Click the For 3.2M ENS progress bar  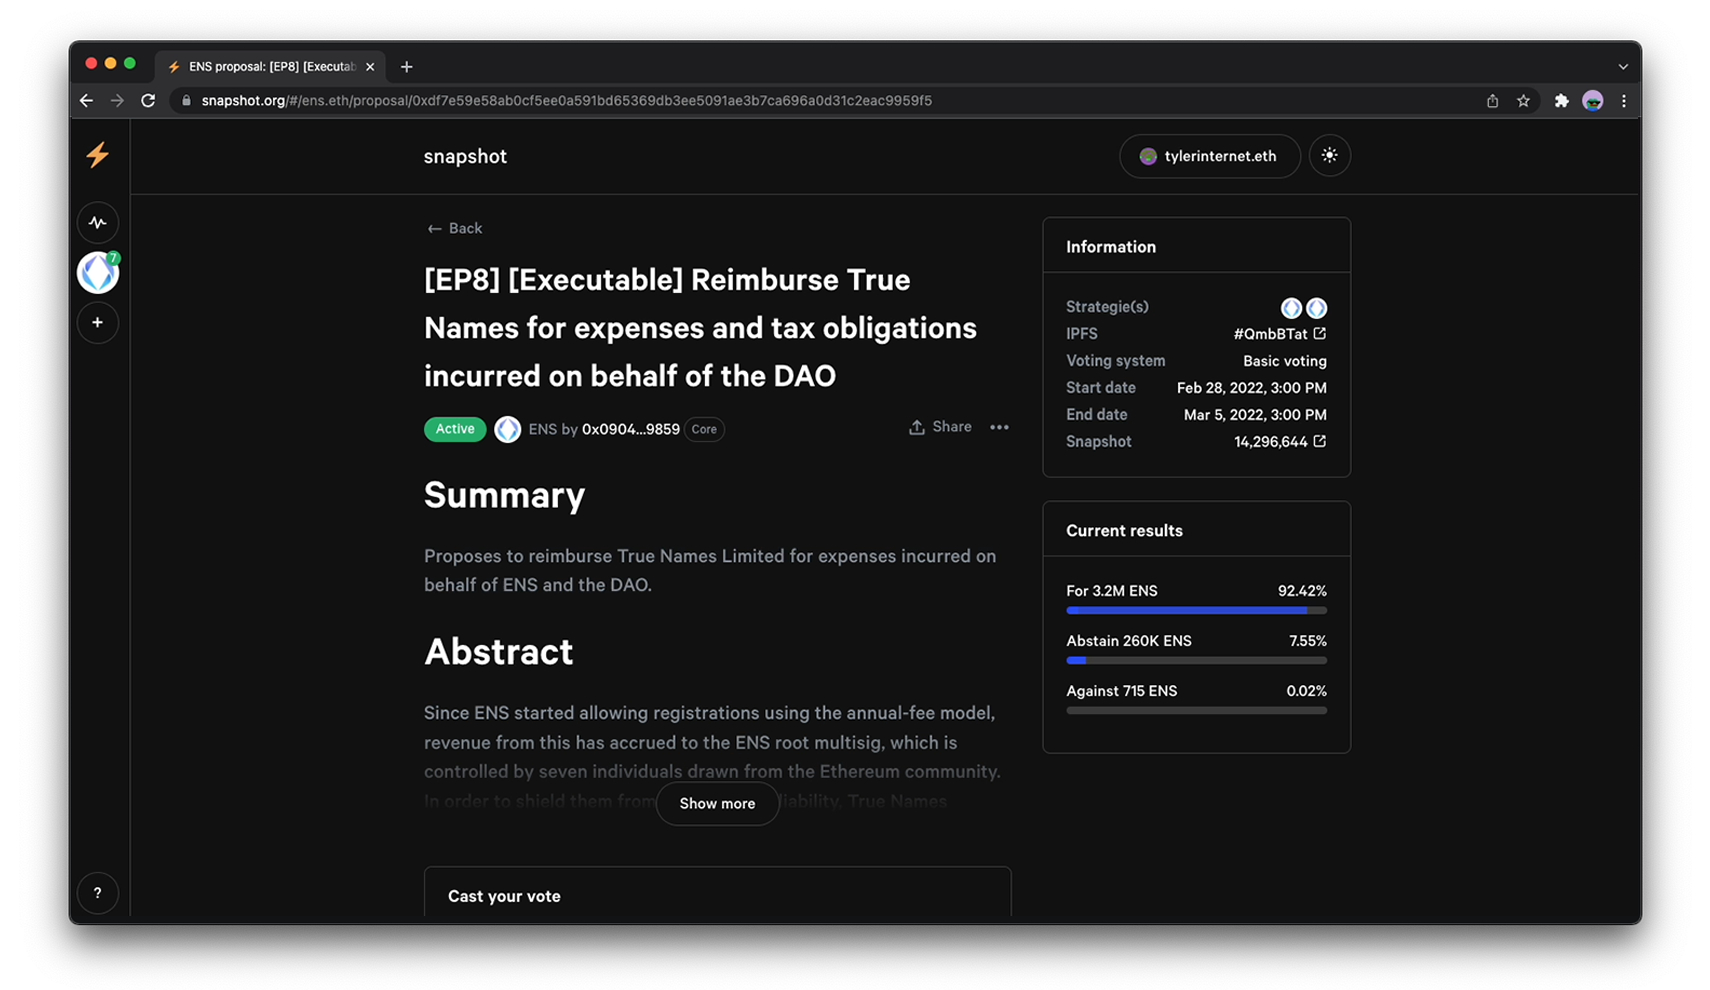tap(1196, 610)
